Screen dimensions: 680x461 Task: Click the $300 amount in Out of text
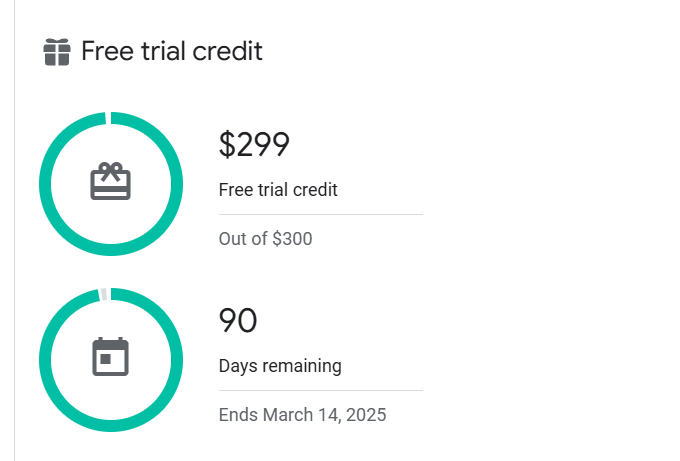[x=292, y=239]
